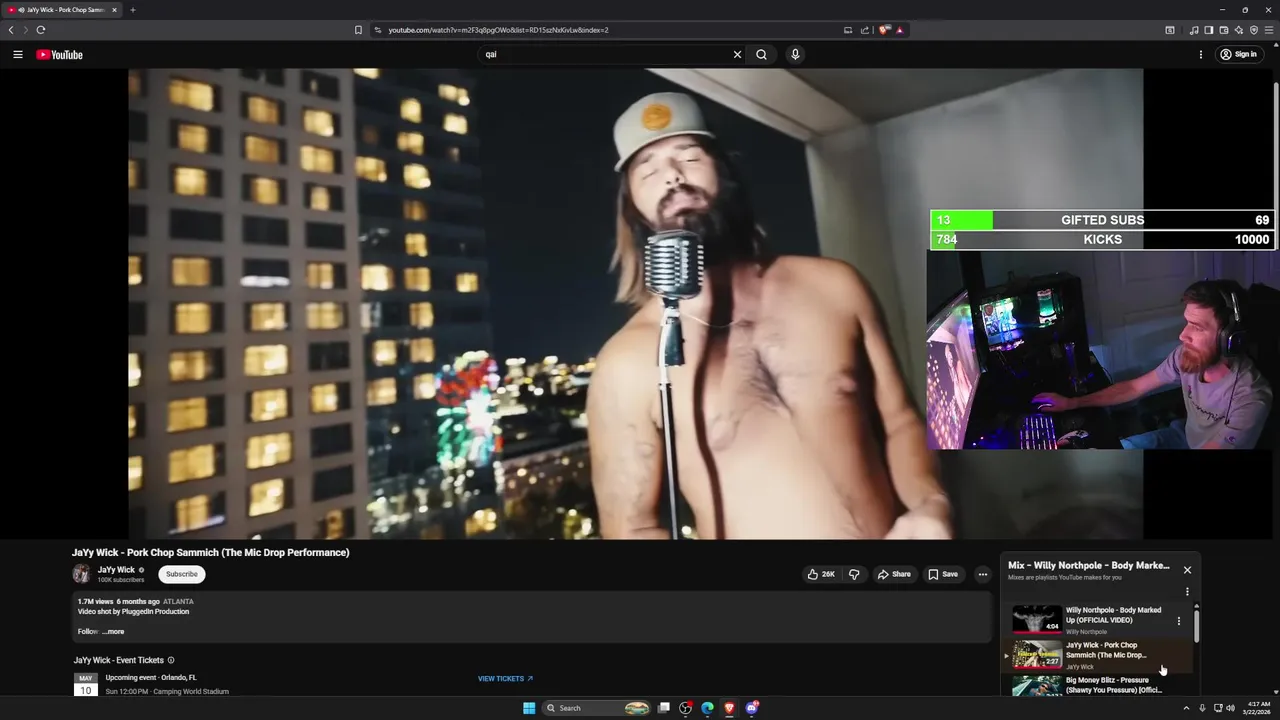Open JaYy Wick channel name link
The image size is (1280, 720).
click(116, 570)
